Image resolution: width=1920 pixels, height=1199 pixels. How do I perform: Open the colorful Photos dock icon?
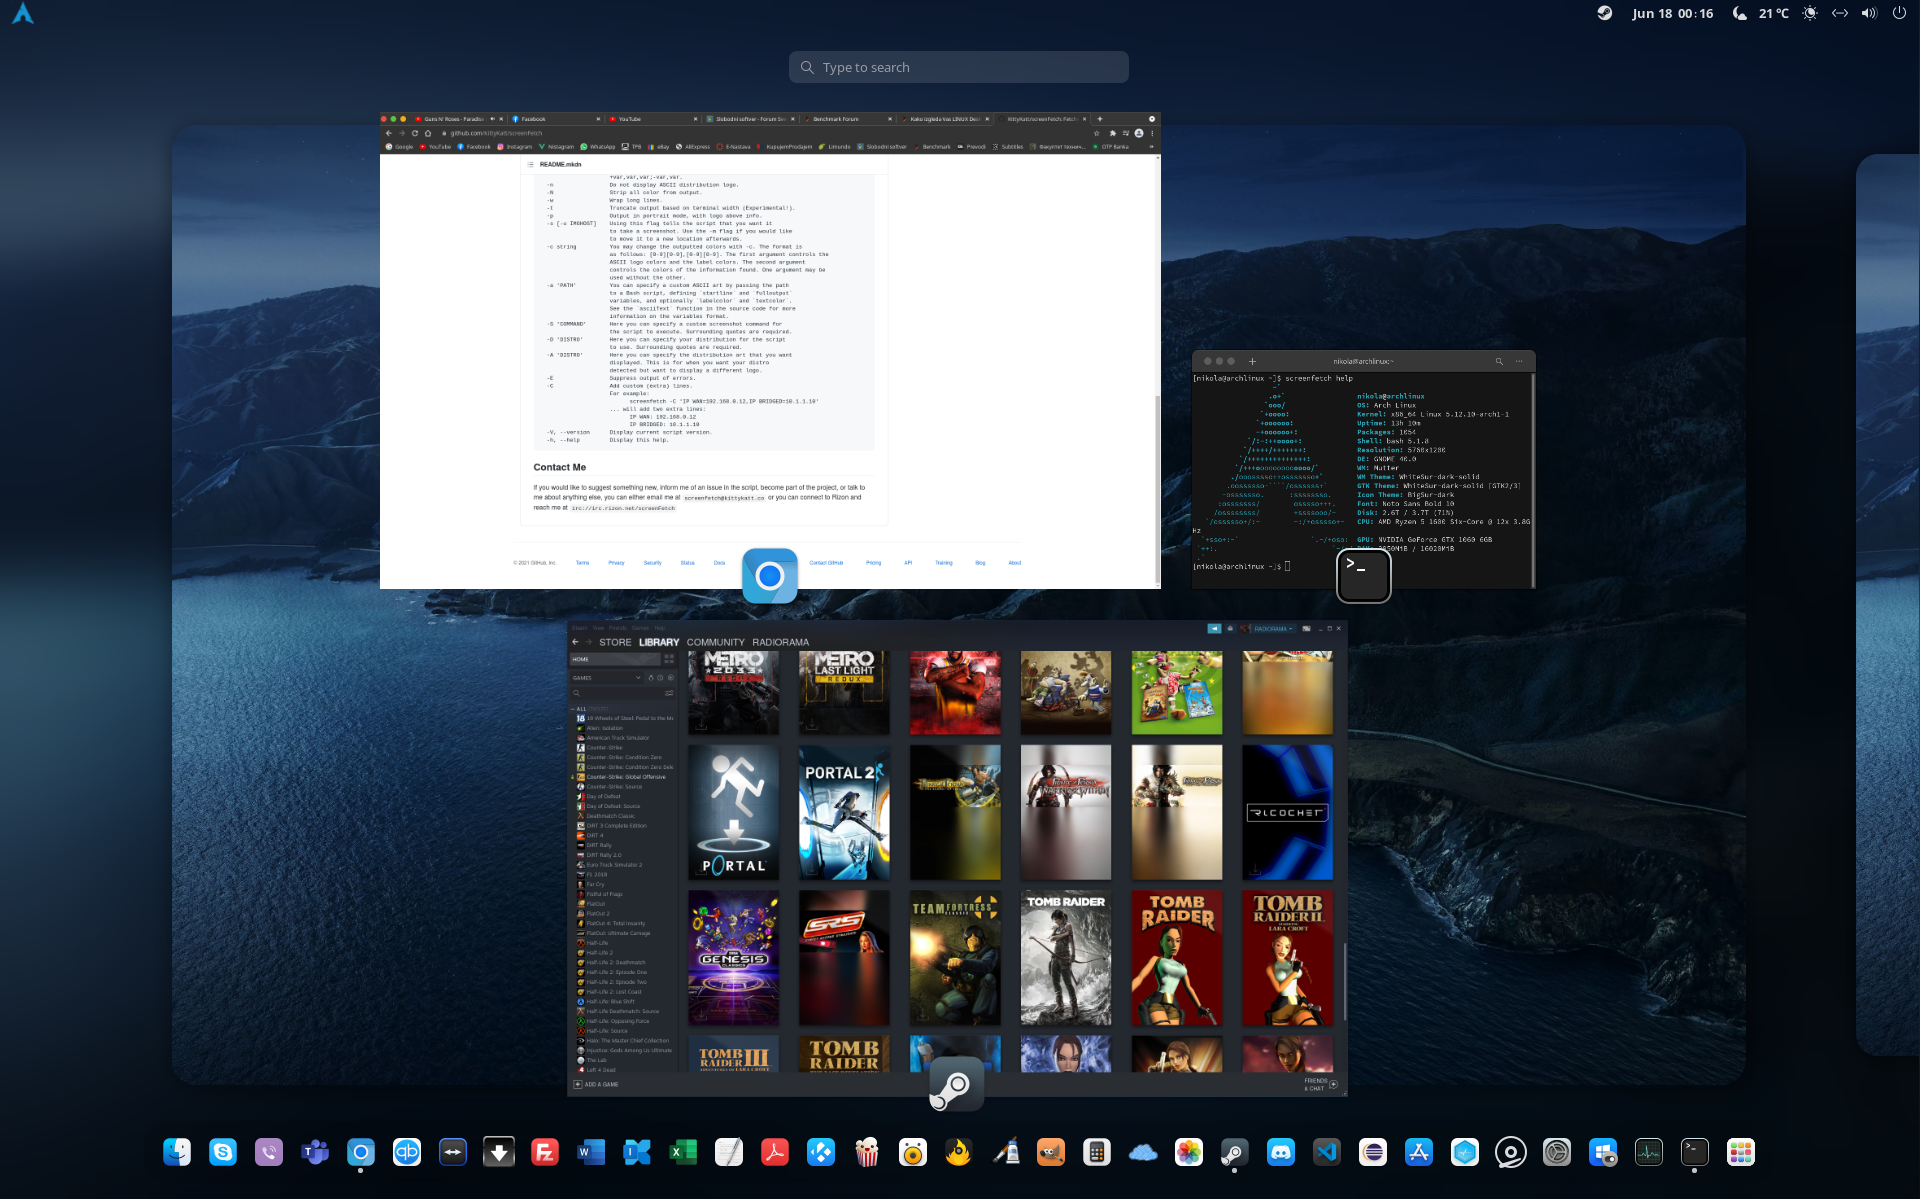1189,1152
